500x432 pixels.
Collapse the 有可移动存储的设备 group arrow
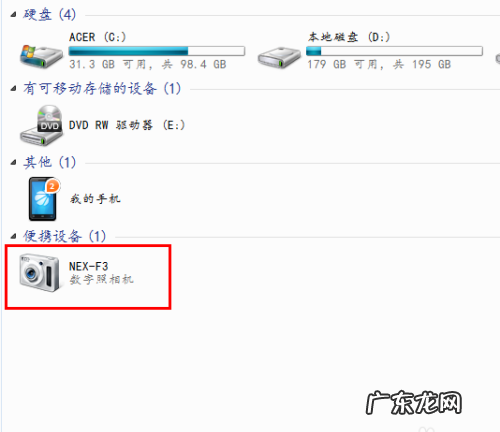(x=13, y=89)
